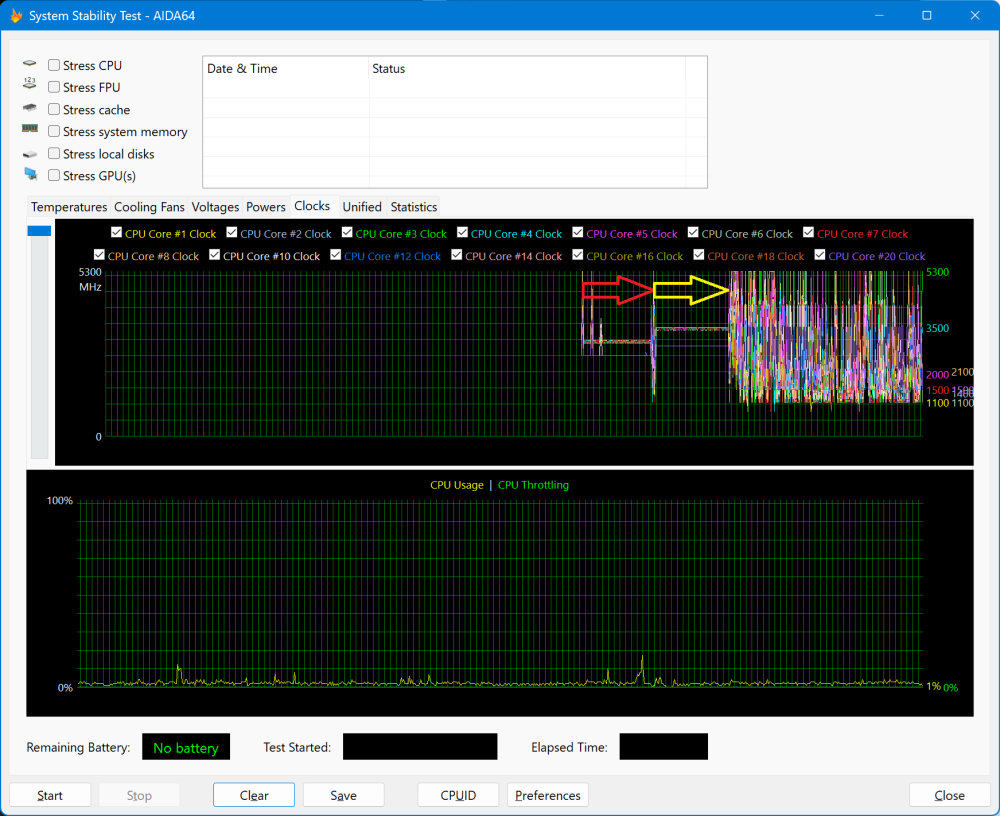
Task: Click the Test Started field
Action: pyautogui.click(x=420, y=746)
